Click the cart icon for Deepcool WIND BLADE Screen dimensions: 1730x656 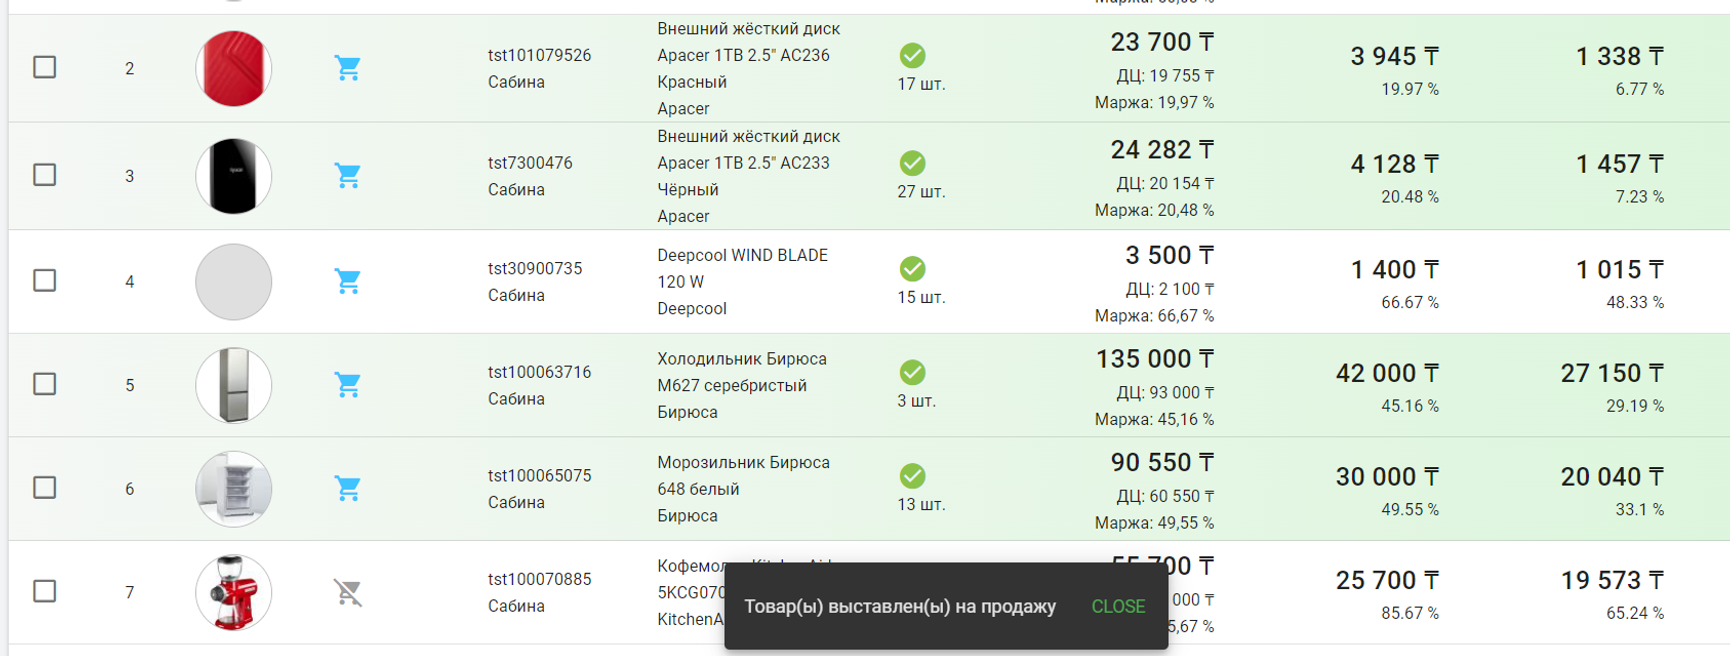[347, 281]
